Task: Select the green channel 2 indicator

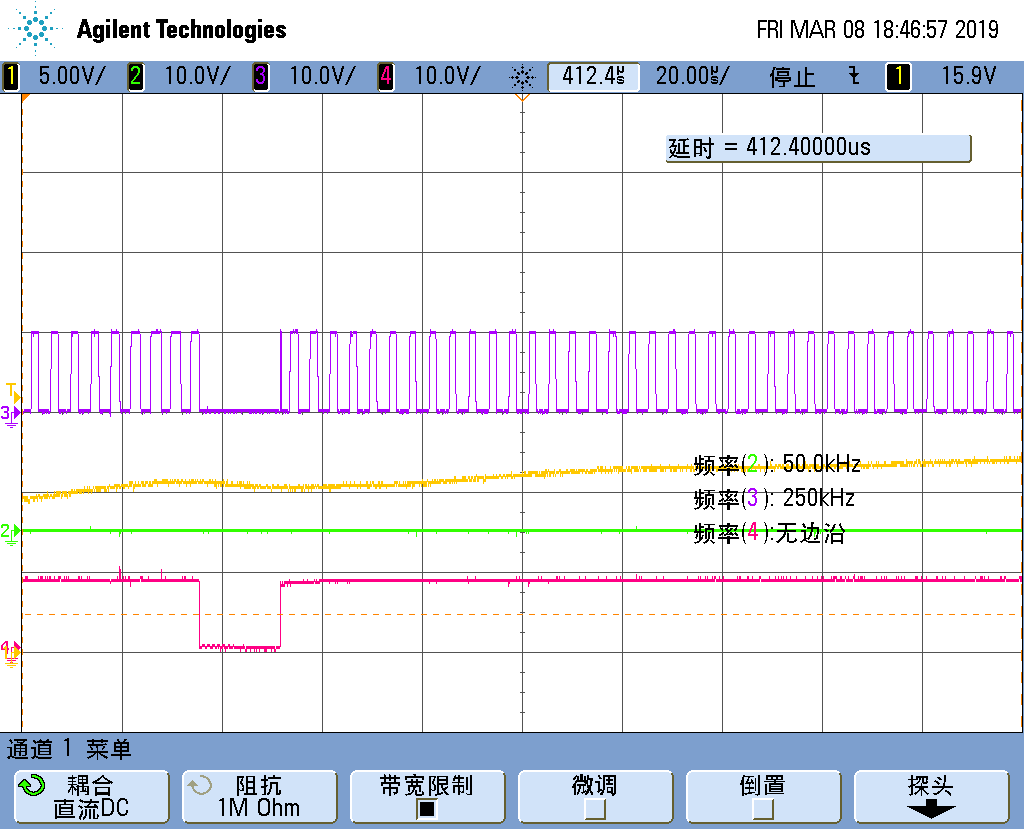Action: point(135,76)
